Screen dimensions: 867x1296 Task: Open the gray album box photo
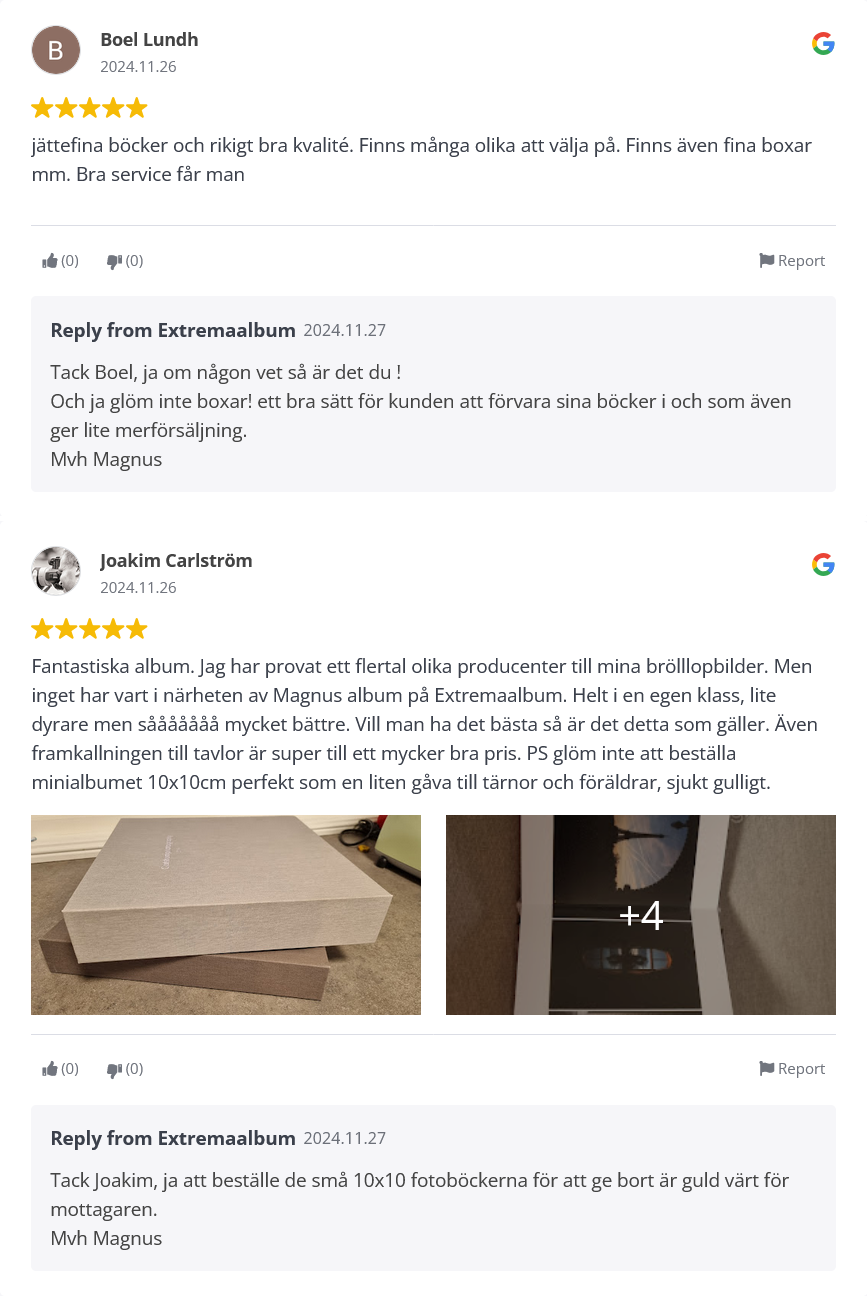226,915
